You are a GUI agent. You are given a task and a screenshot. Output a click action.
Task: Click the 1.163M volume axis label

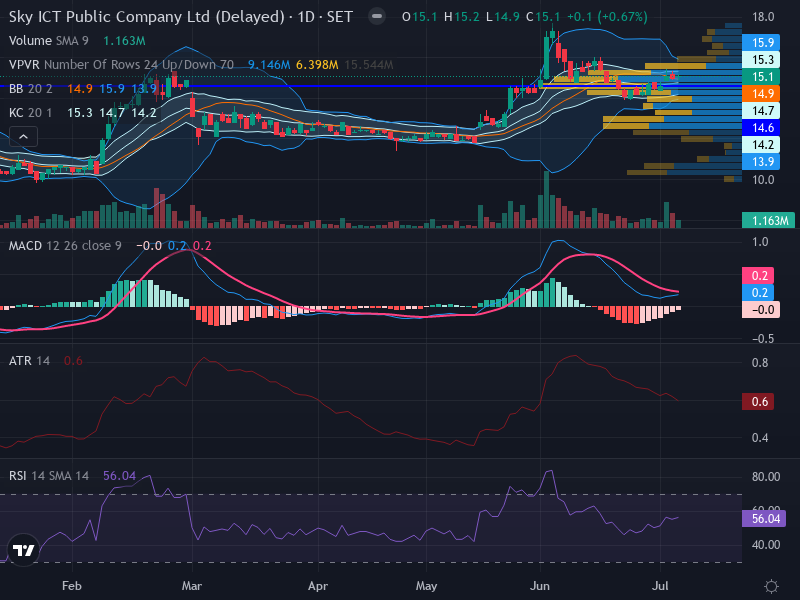[768, 220]
